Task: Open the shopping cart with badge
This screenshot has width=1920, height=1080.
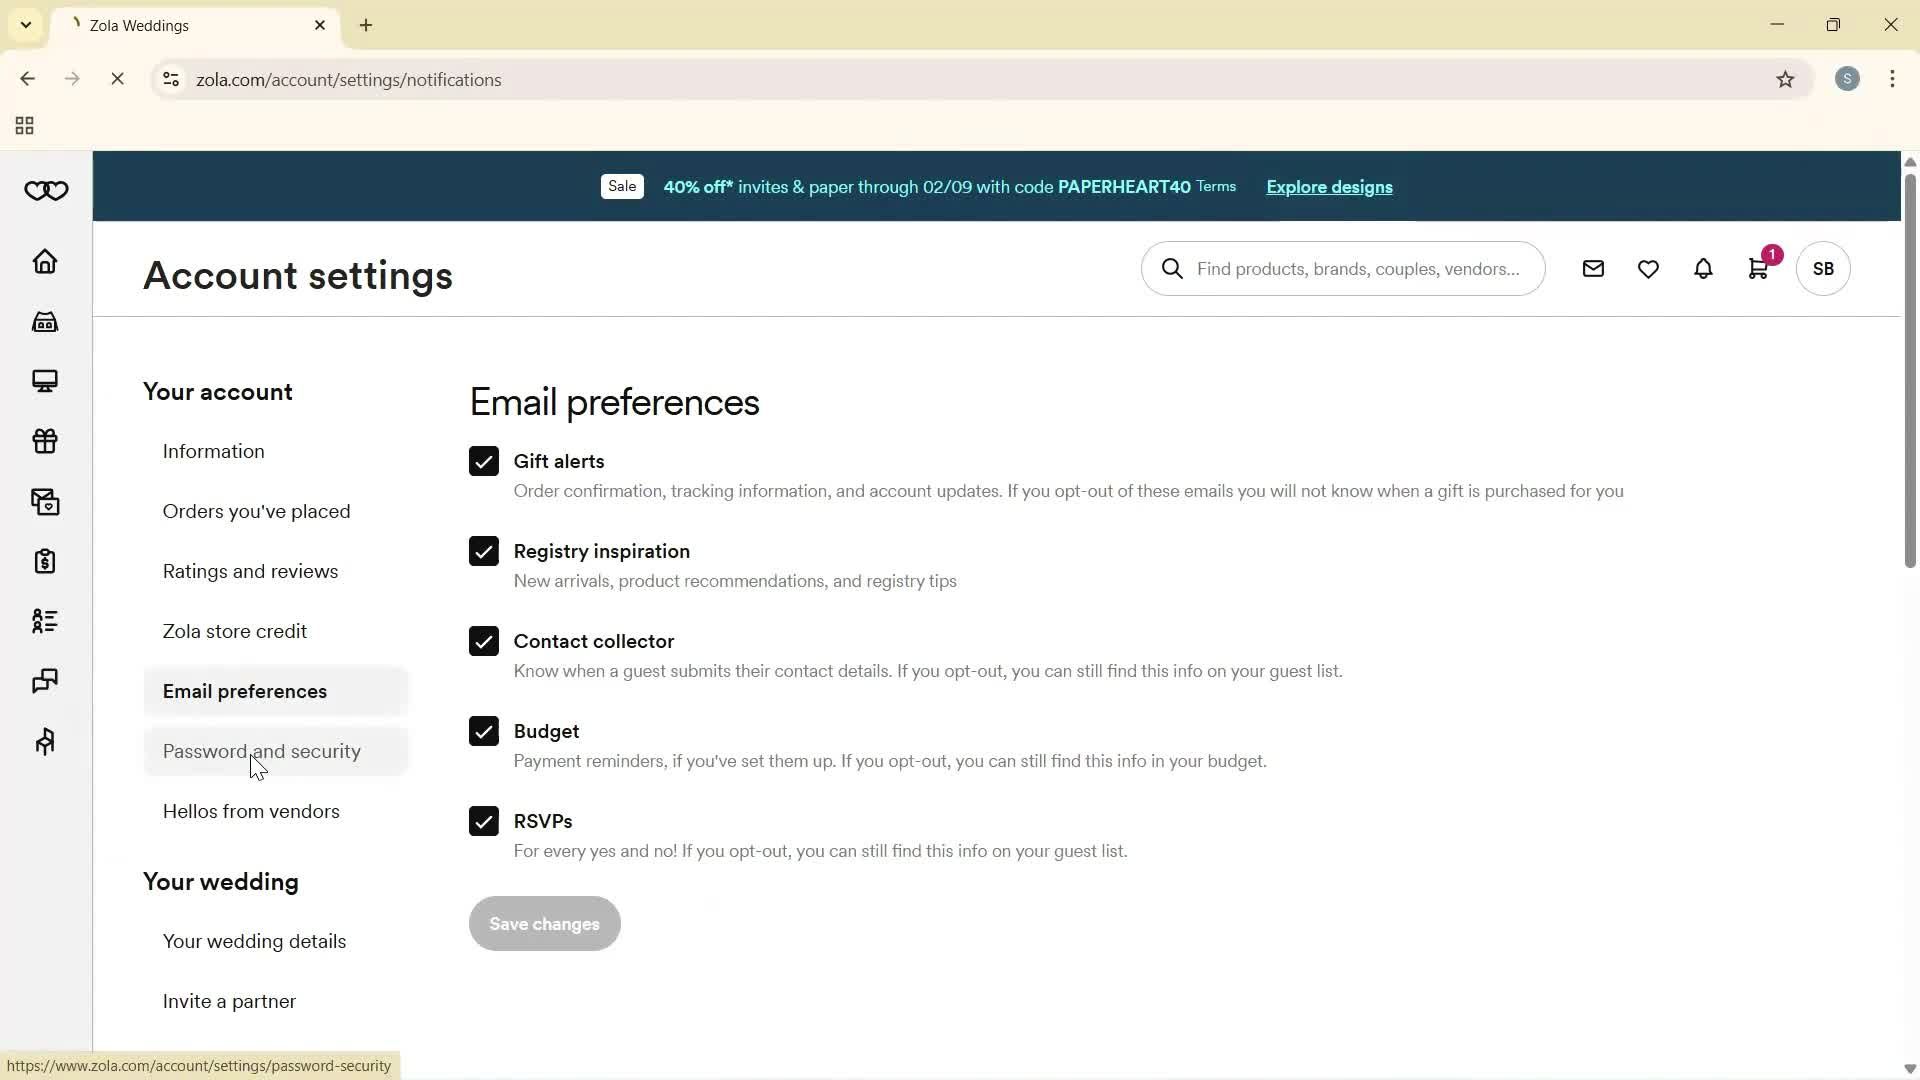Action: coord(1758,268)
